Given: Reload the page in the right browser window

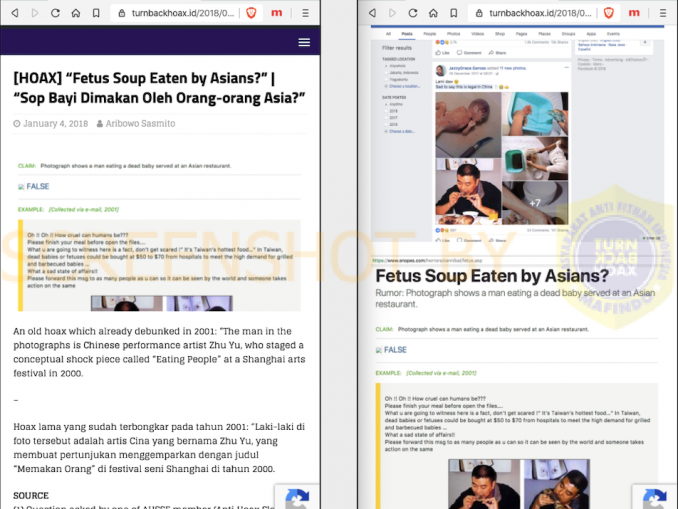Looking at the screenshot, I should coord(413,13).
